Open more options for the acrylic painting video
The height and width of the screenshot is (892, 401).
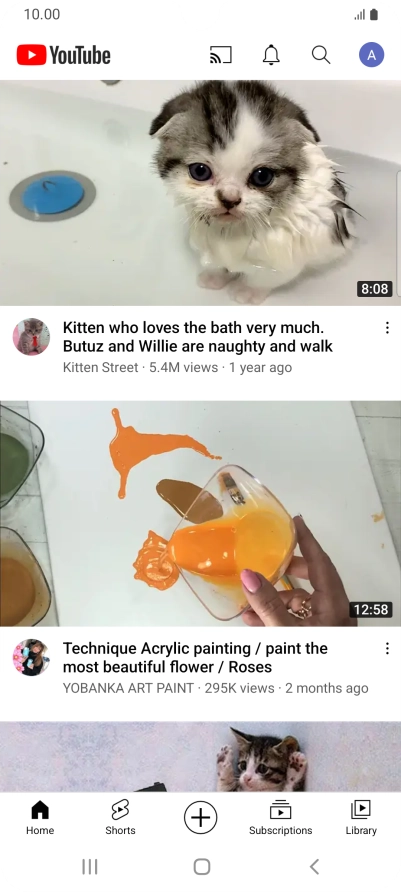(x=387, y=649)
